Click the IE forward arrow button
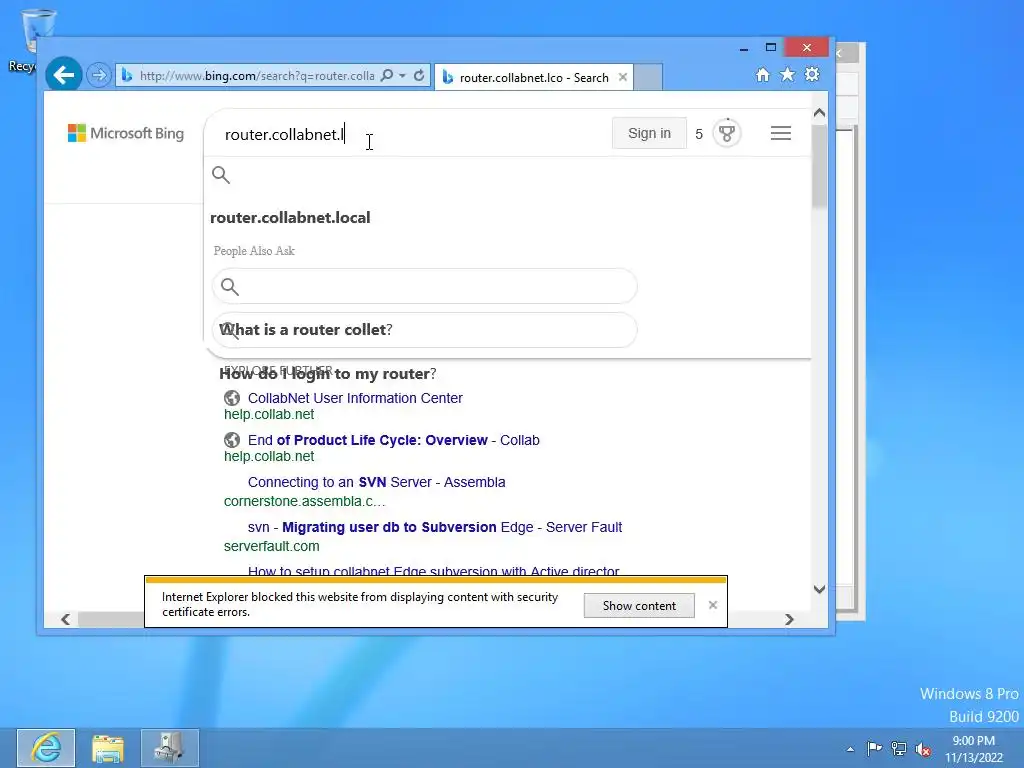 point(99,75)
